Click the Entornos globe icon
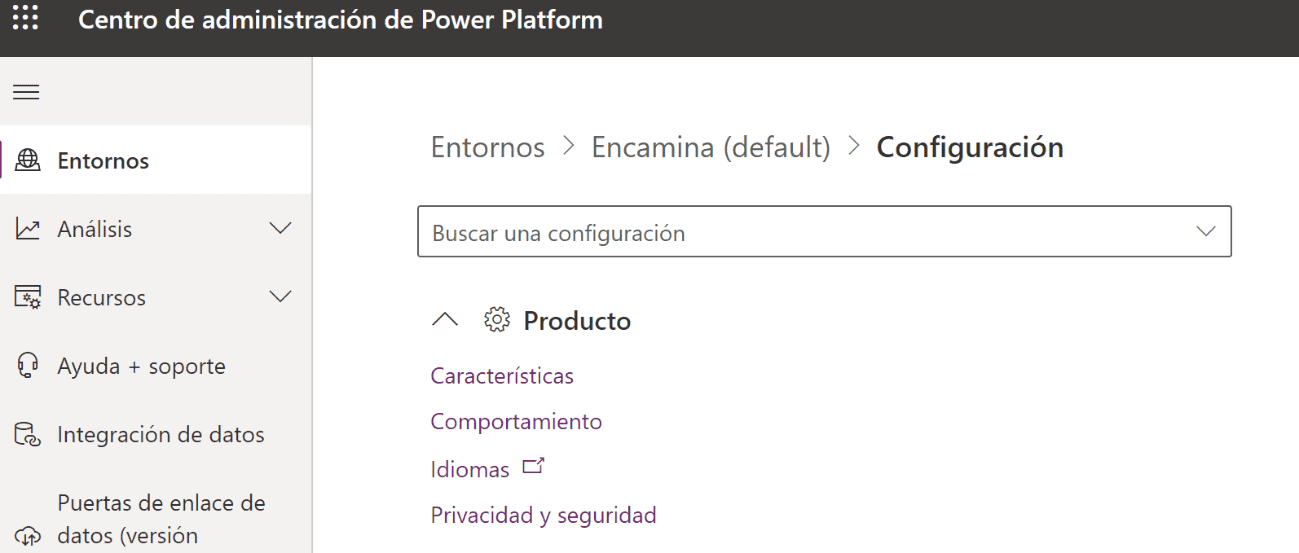Viewport: 1299px width, 553px height. 28,160
